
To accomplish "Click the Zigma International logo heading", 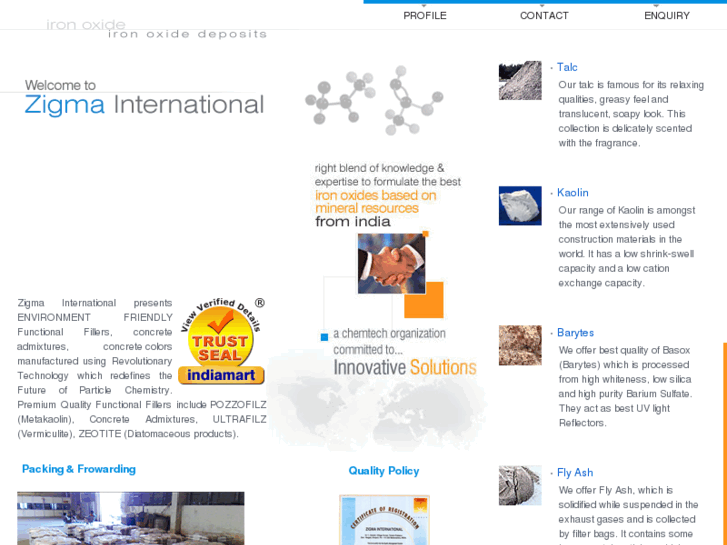I will (144, 104).
